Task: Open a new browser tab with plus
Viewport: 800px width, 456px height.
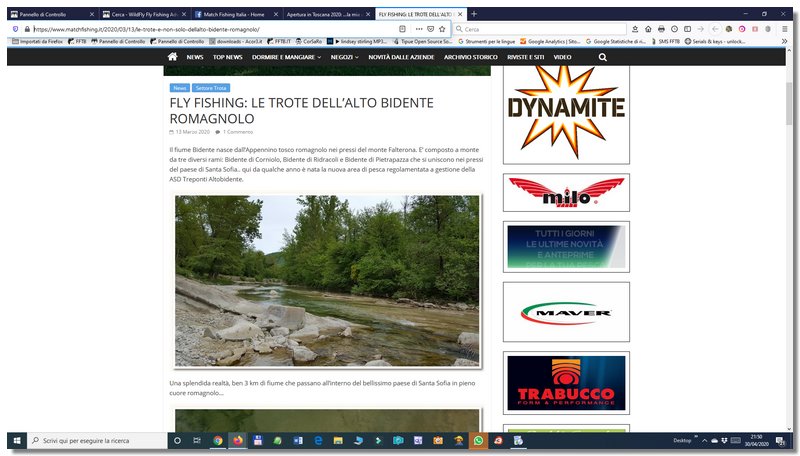Action: 473,14
